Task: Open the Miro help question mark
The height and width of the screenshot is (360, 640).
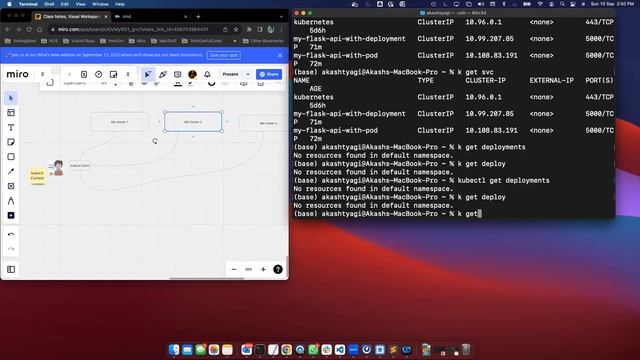Action: tap(278, 269)
